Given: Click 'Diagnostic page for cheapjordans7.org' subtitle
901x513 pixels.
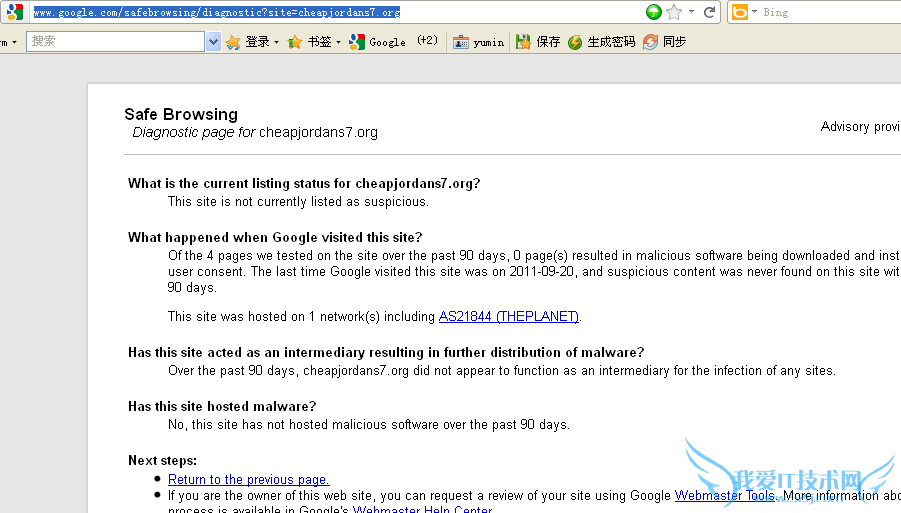Looking at the screenshot, I should [x=255, y=133].
